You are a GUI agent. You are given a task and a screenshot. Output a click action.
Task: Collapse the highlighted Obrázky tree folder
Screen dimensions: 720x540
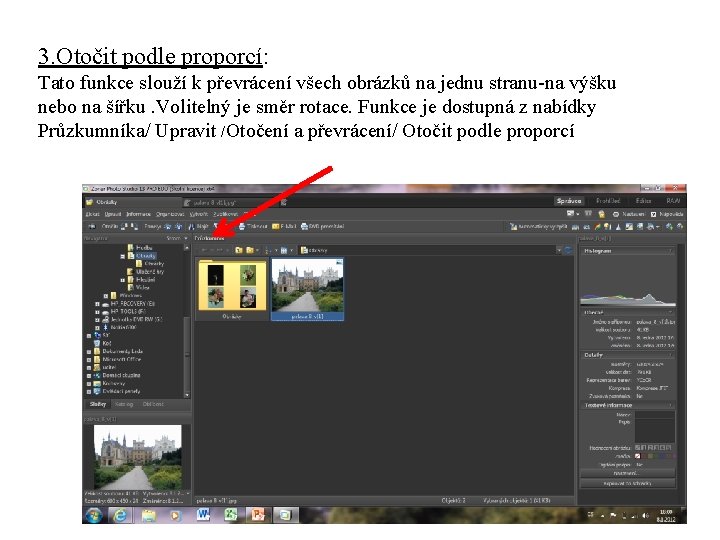click(x=123, y=256)
